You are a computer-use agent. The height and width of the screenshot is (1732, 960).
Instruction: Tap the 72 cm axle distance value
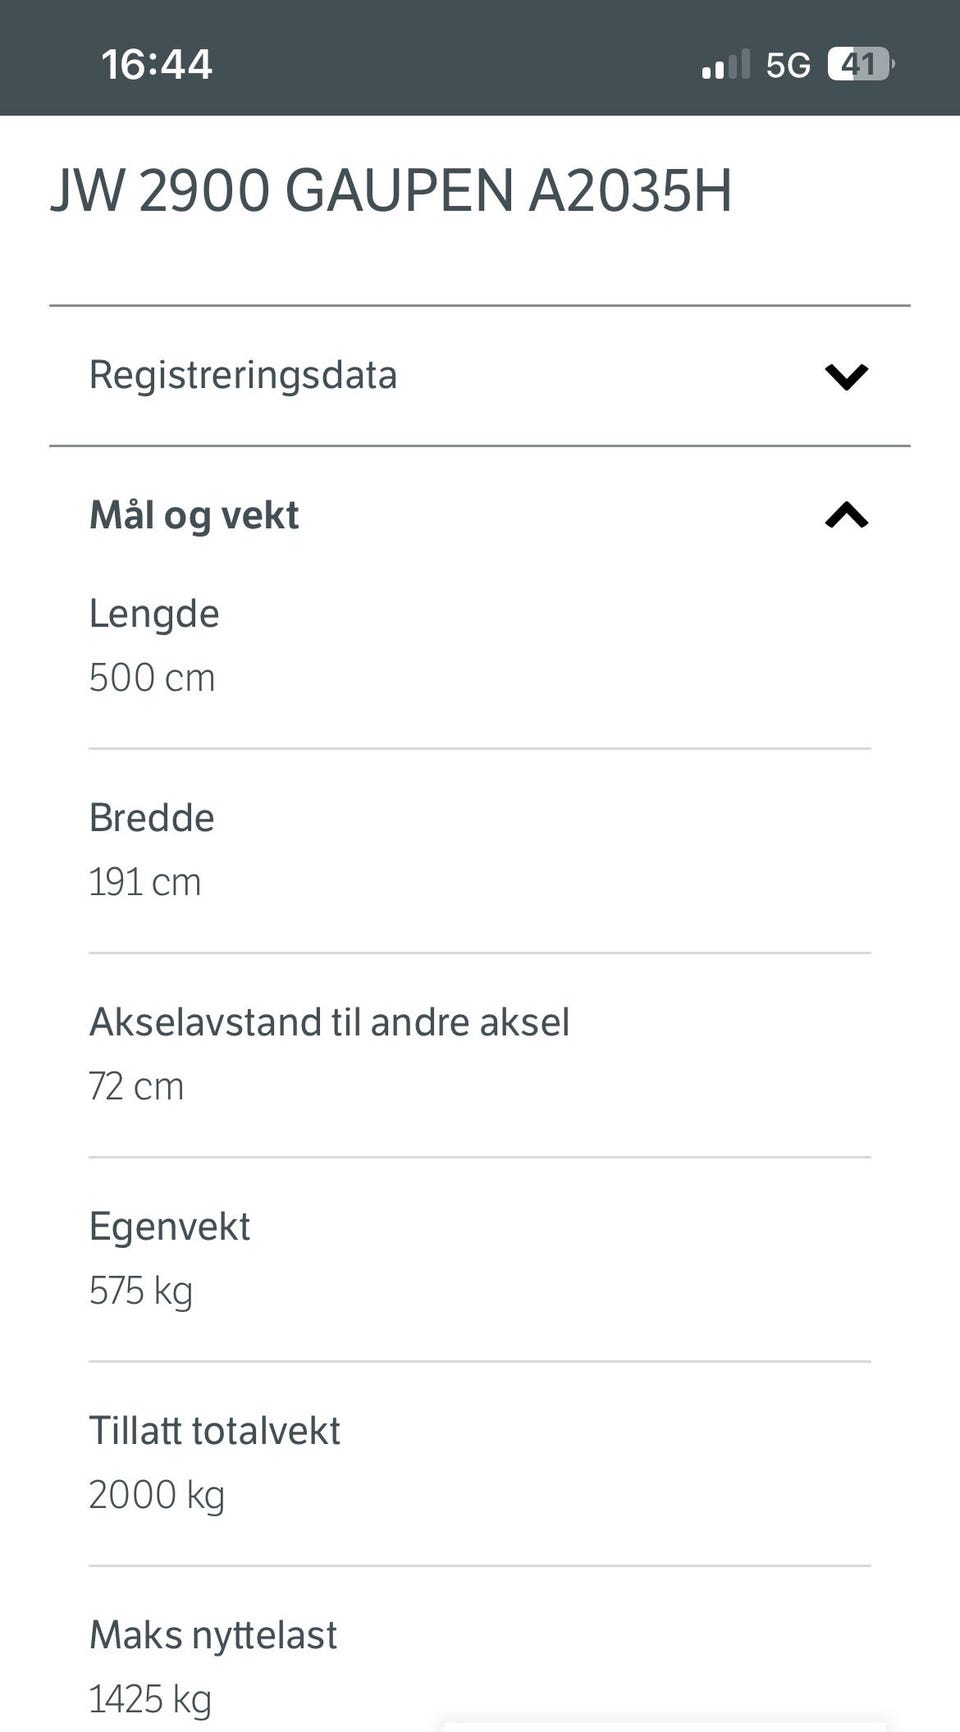[137, 1086]
